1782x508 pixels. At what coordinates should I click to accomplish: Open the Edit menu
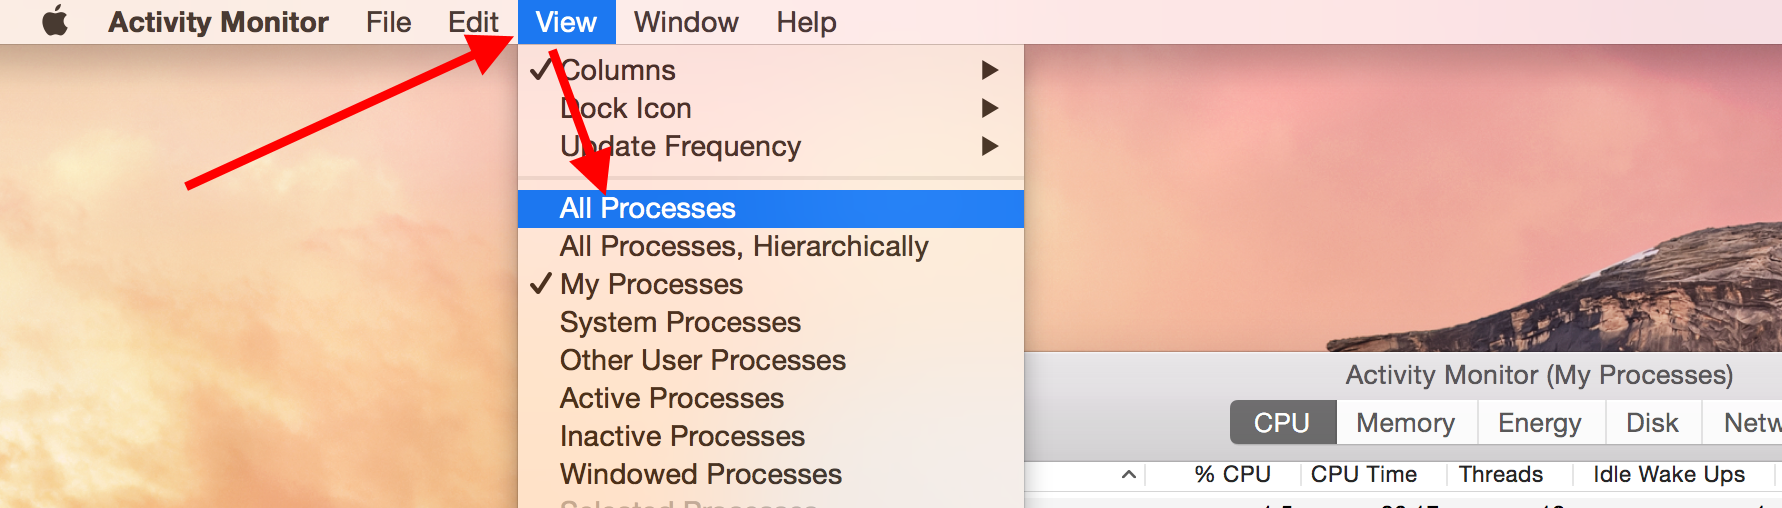pyautogui.click(x=473, y=22)
